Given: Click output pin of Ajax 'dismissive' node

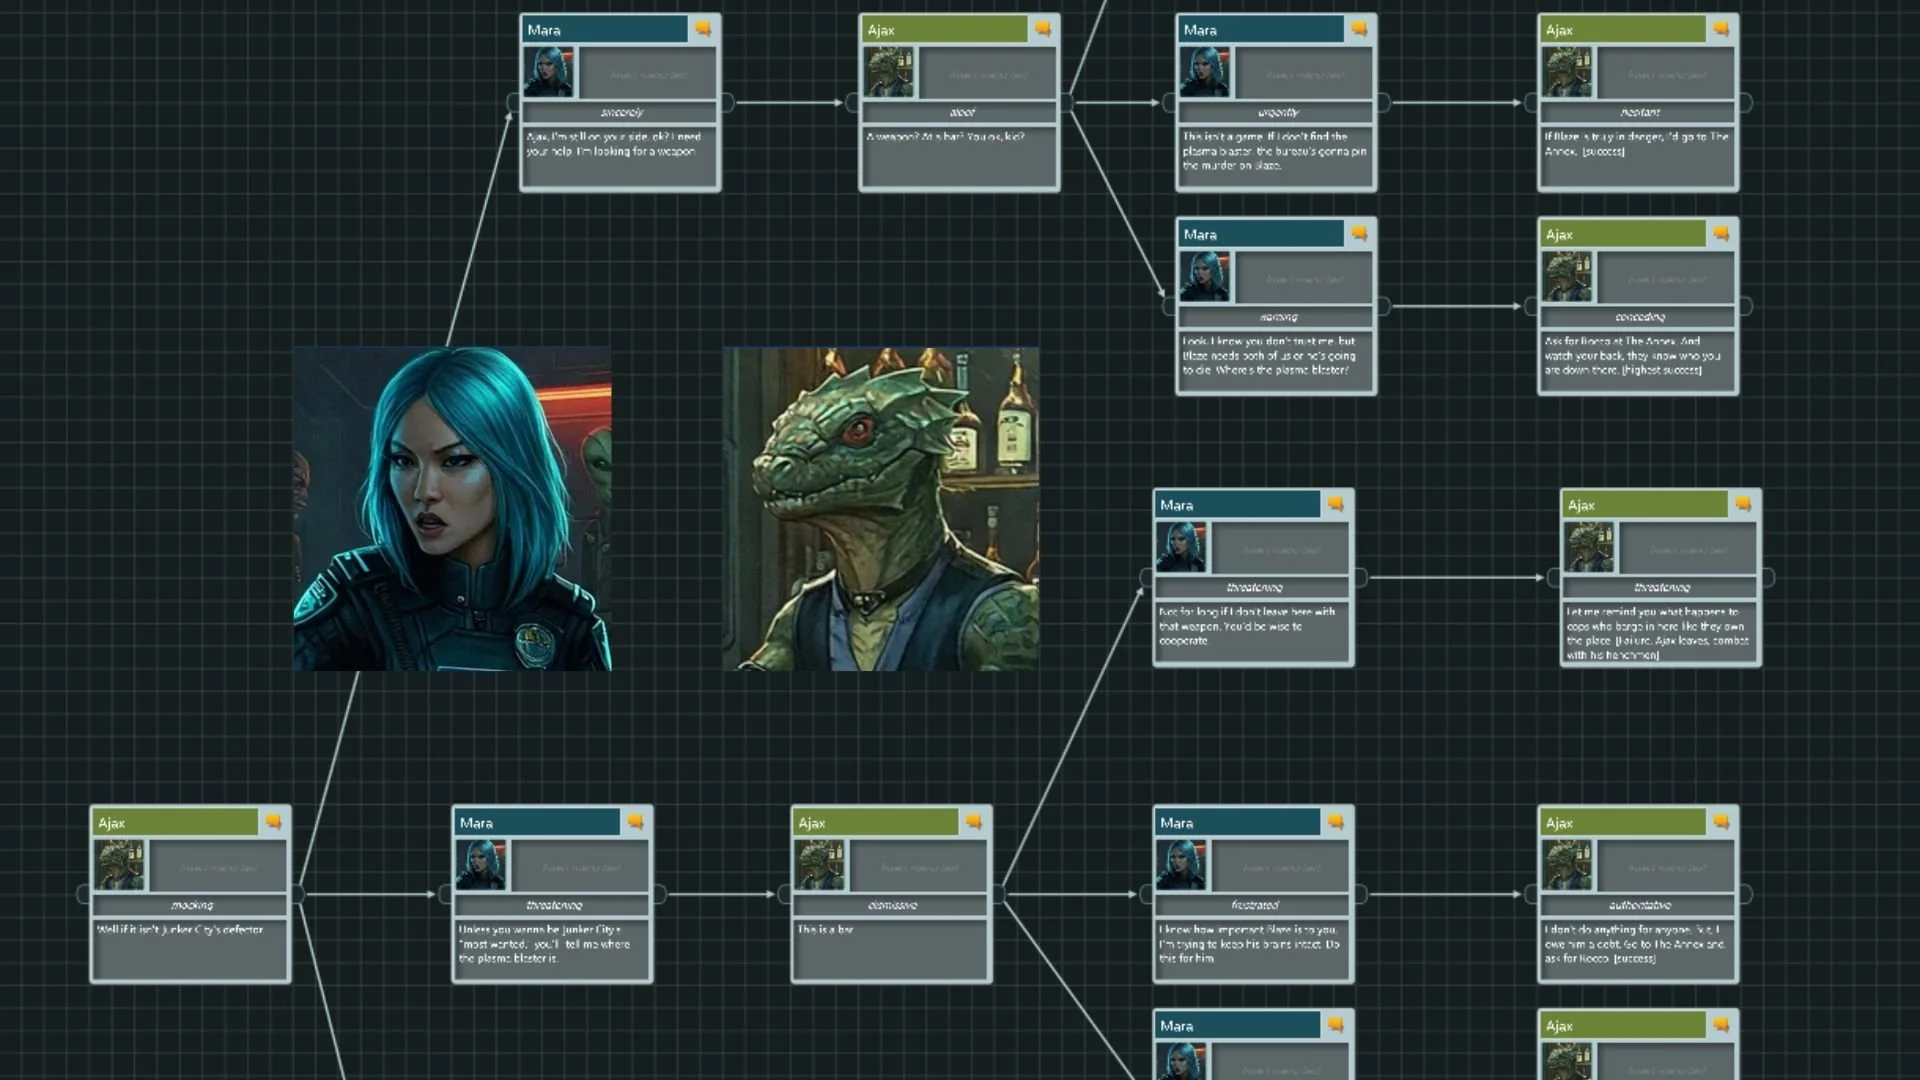Looking at the screenshot, I should 998,894.
